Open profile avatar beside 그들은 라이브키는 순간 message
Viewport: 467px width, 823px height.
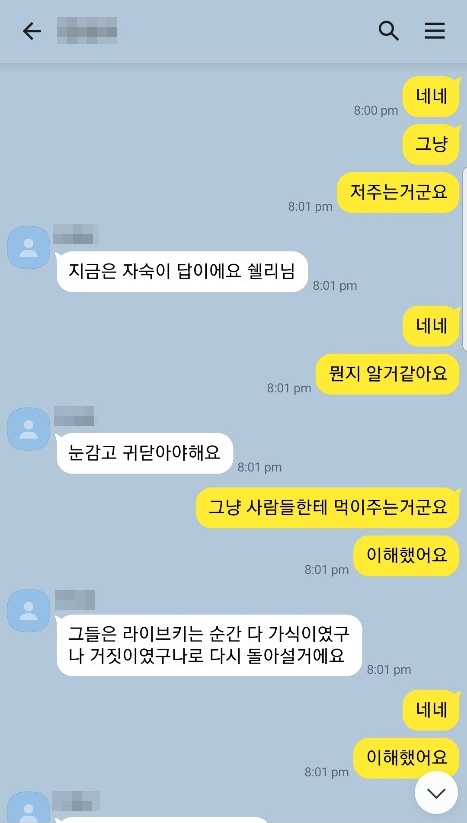(28, 610)
